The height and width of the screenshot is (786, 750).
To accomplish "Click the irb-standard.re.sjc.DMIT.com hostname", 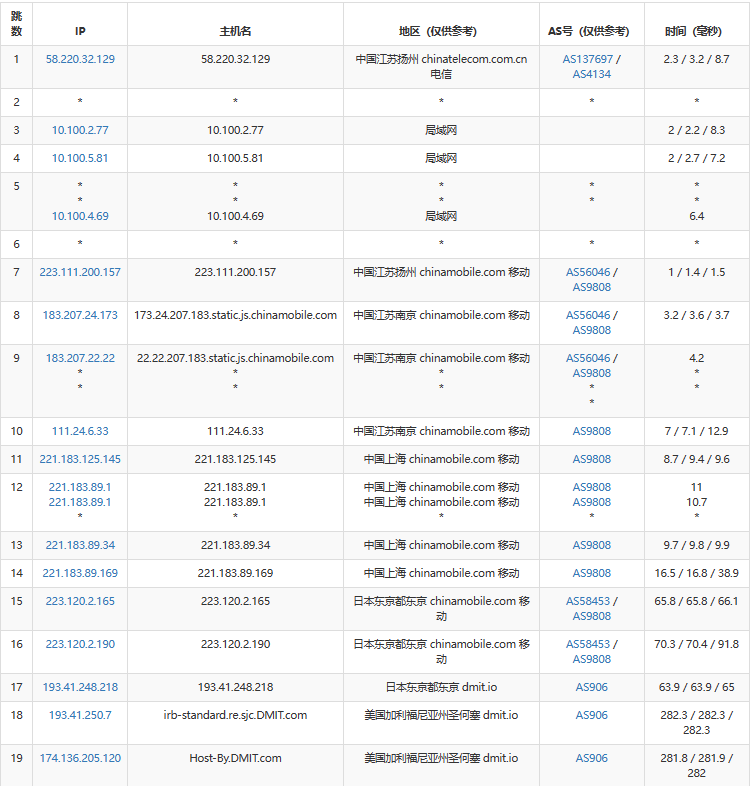I will coord(235,715).
